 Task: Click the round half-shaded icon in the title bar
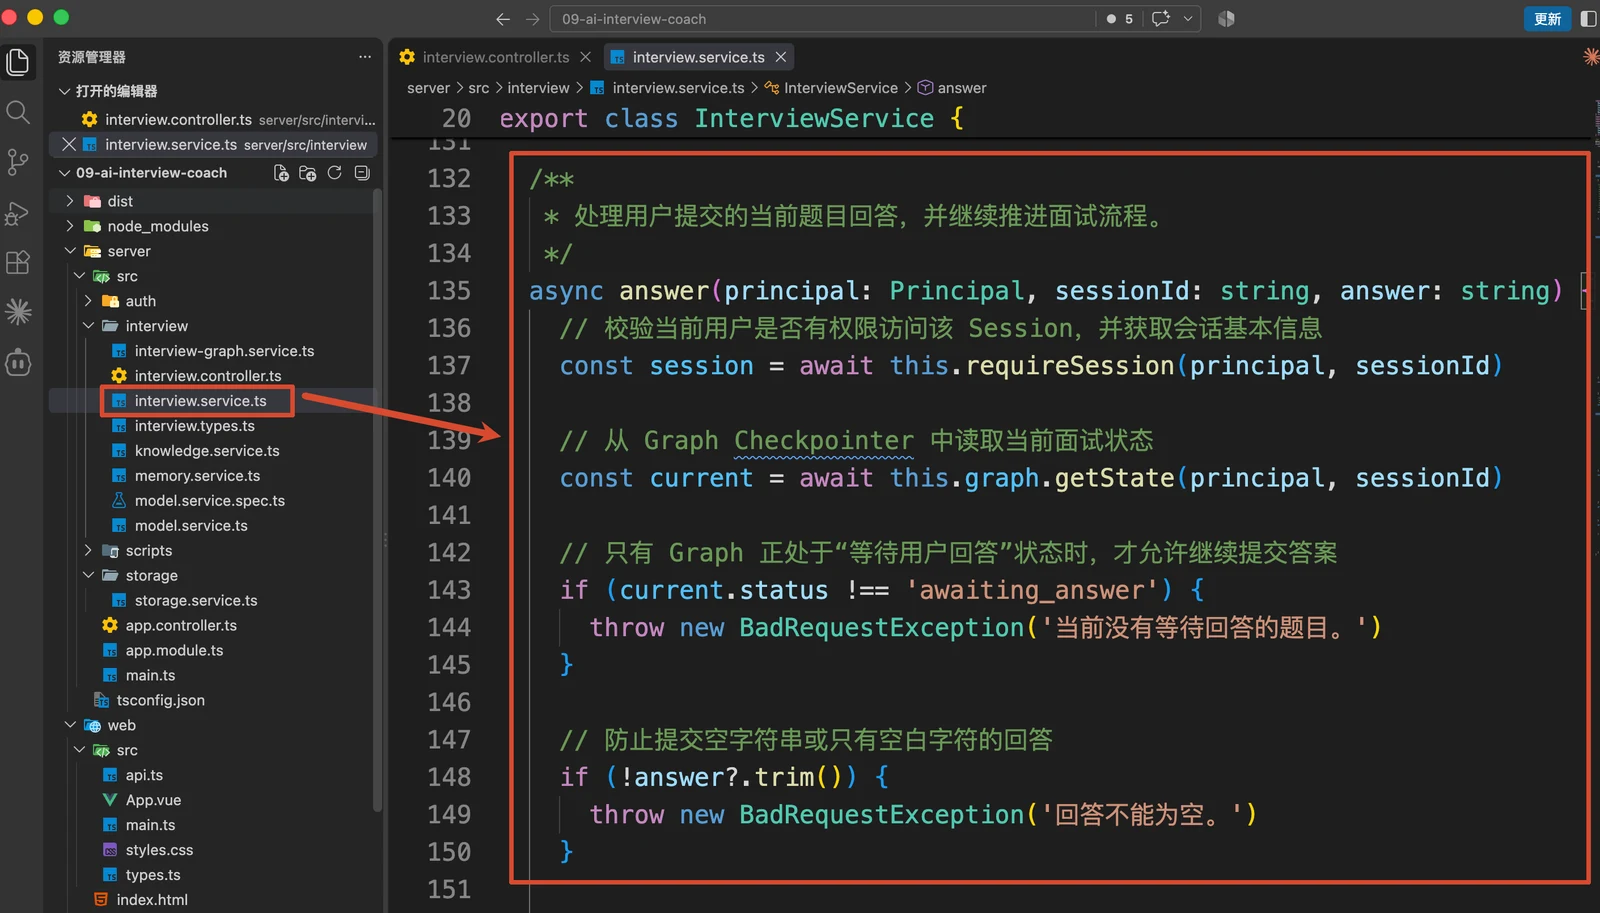(1226, 19)
